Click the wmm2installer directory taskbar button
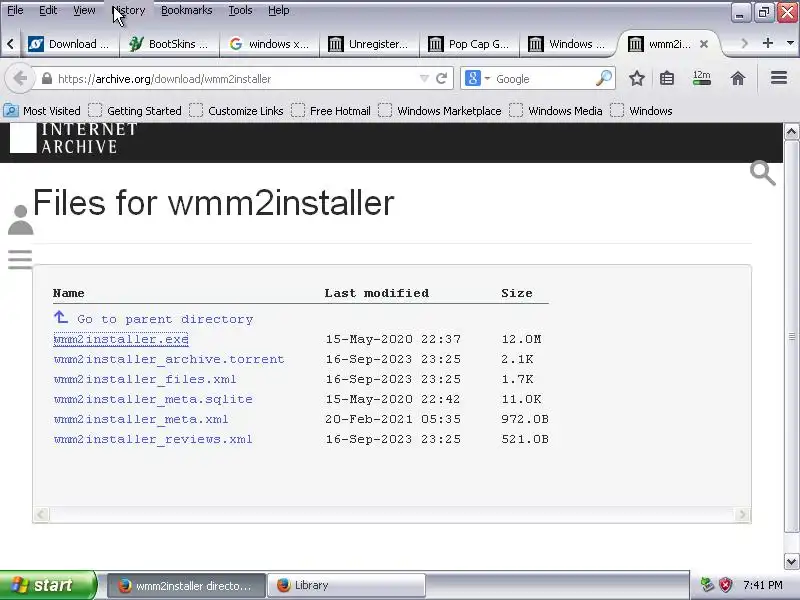 pyautogui.click(x=186, y=585)
